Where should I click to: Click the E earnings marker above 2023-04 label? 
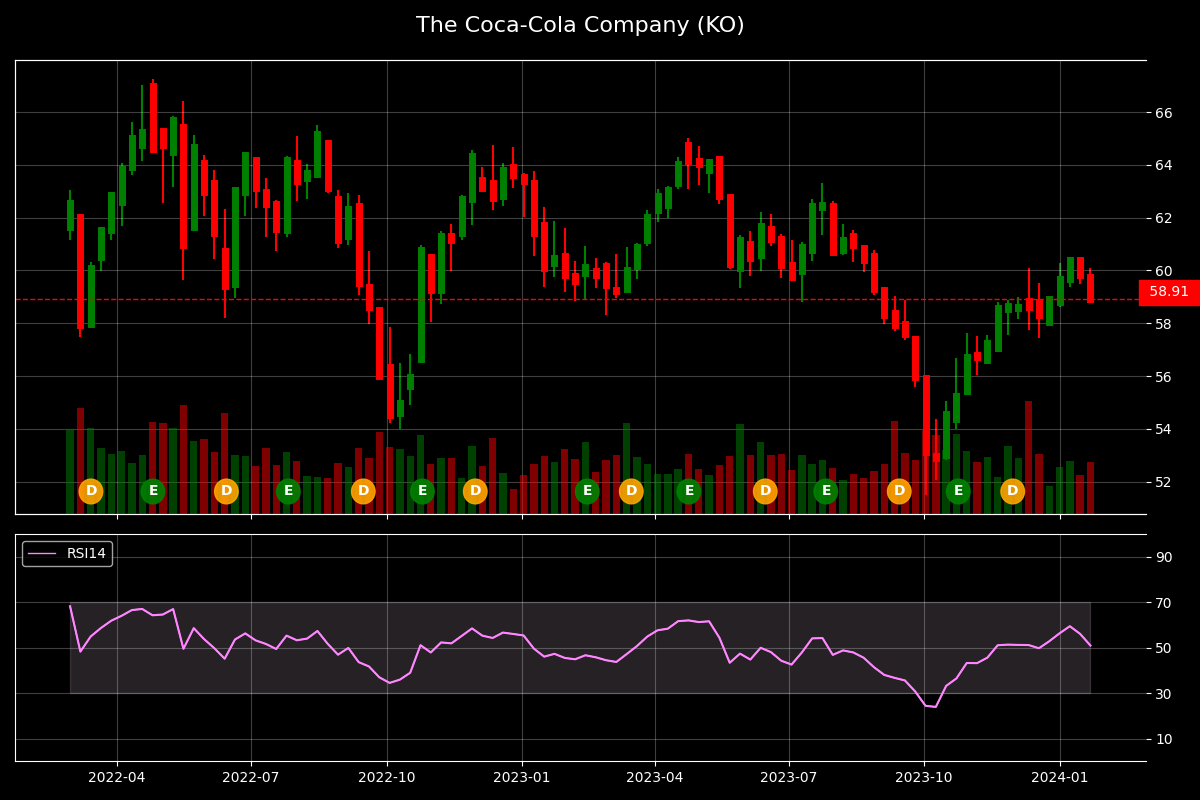[x=688, y=490]
